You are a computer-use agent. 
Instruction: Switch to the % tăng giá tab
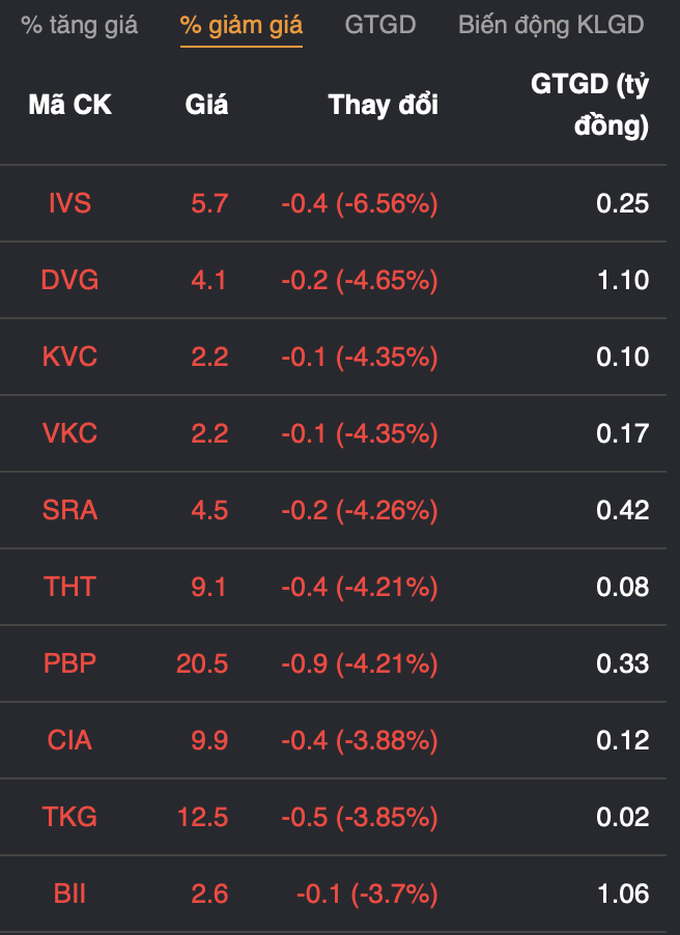point(80,25)
